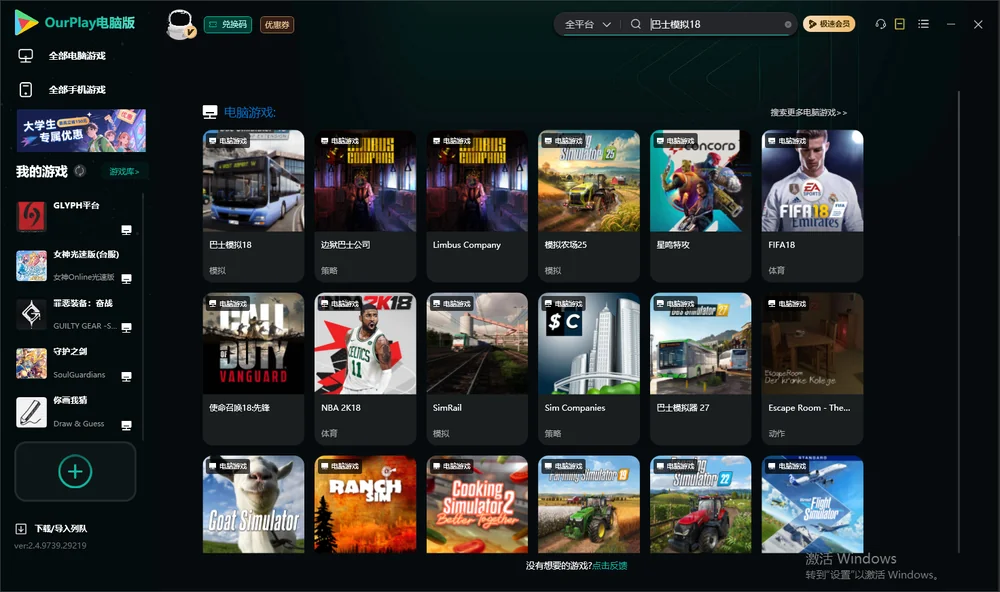
Task: Open the user avatar profile
Action: [x=180, y=24]
